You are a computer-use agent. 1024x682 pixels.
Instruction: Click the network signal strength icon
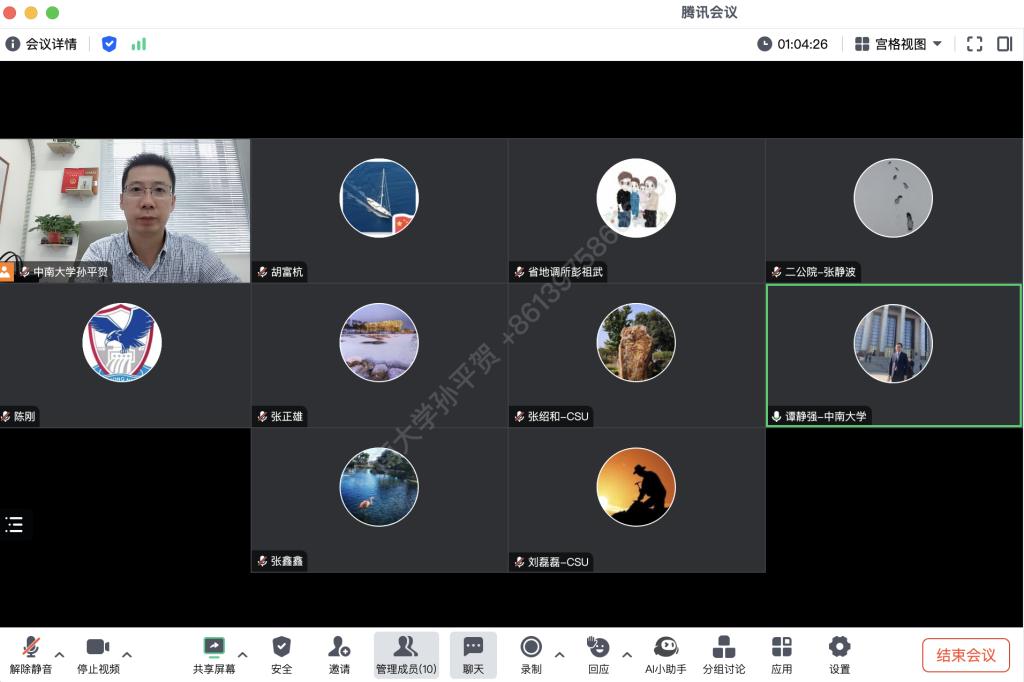[139, 44]
